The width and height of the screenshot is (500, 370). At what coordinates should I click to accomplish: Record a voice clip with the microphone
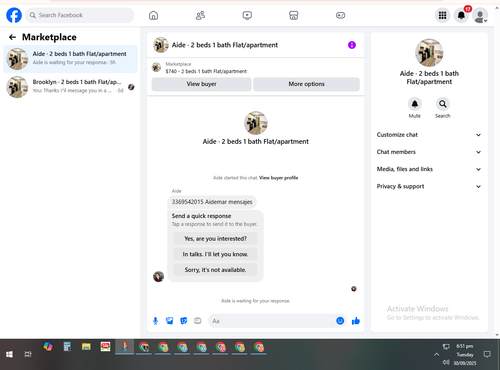155,321
